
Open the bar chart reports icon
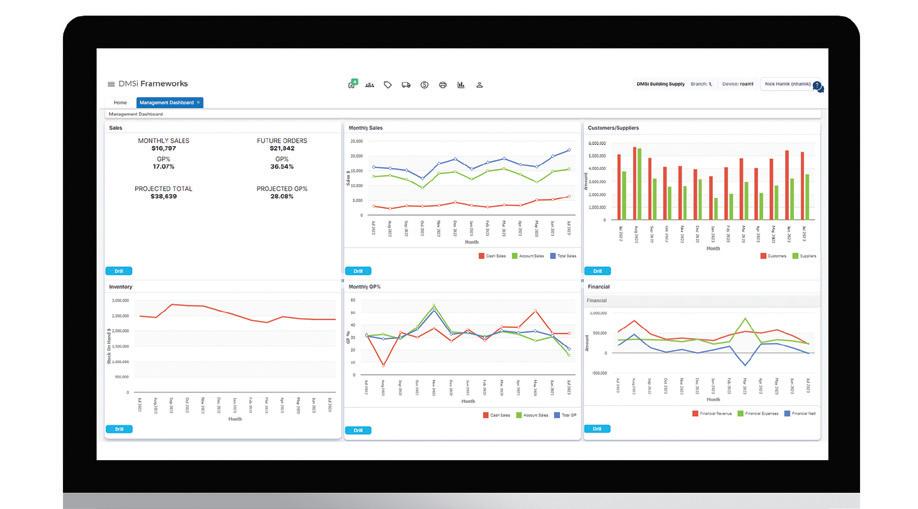(461, 85)
